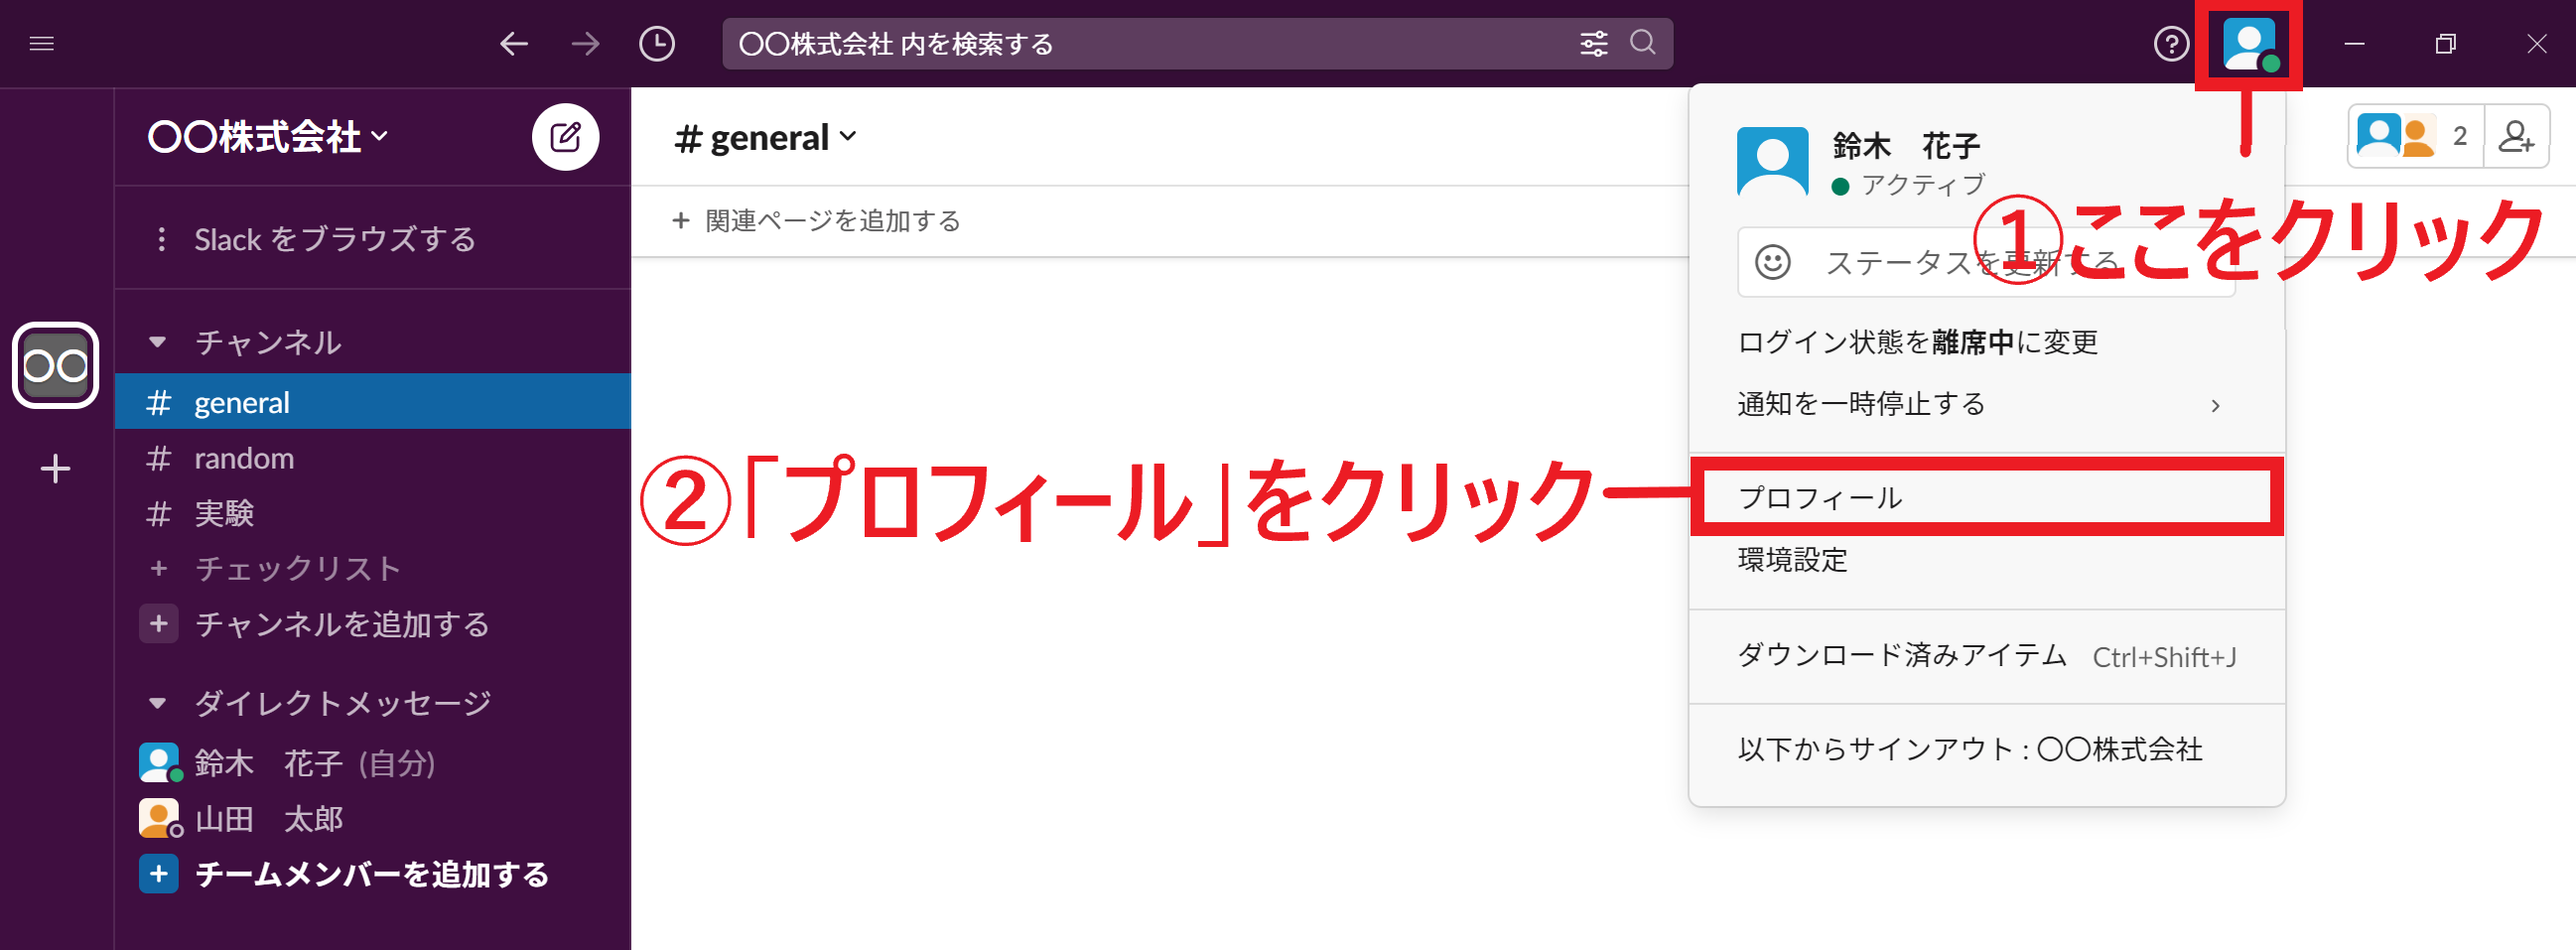Select the 〇〇 workspace icon in the rail
Image resolution: width=2576 pixels, height=950 pixels.
55,364
